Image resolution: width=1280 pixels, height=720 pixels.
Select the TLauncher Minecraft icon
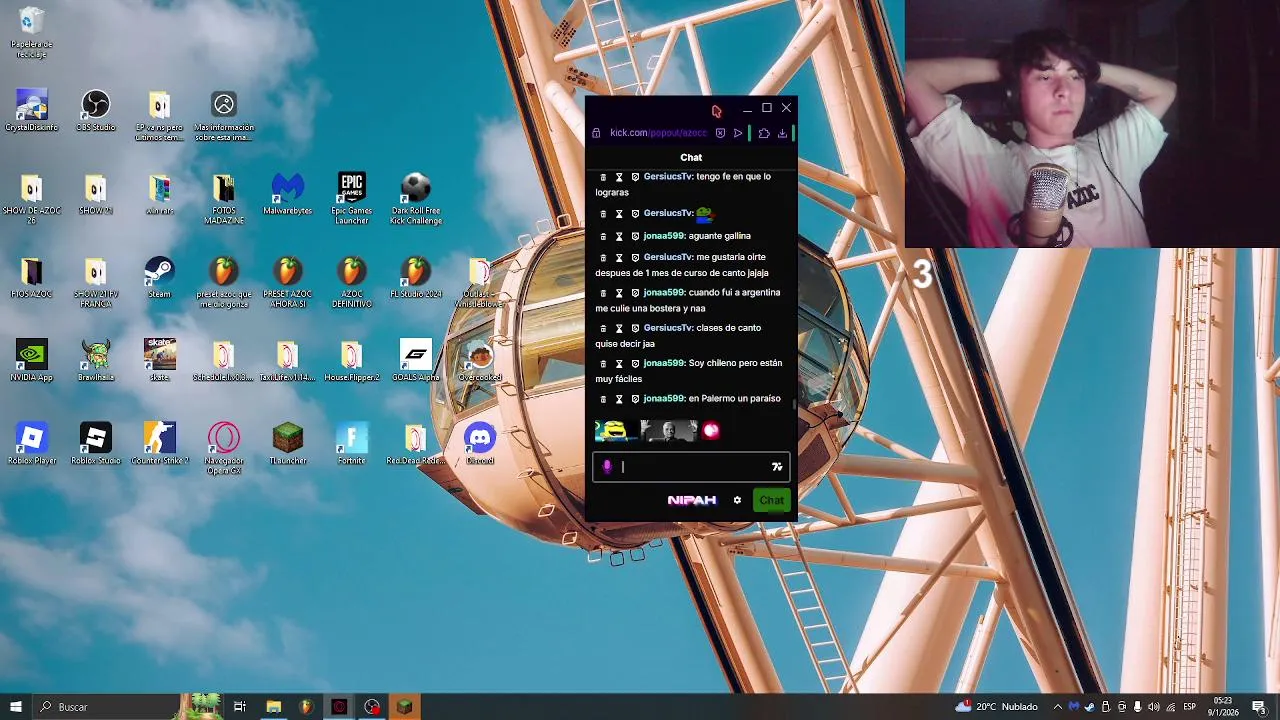tap(288, 444)
